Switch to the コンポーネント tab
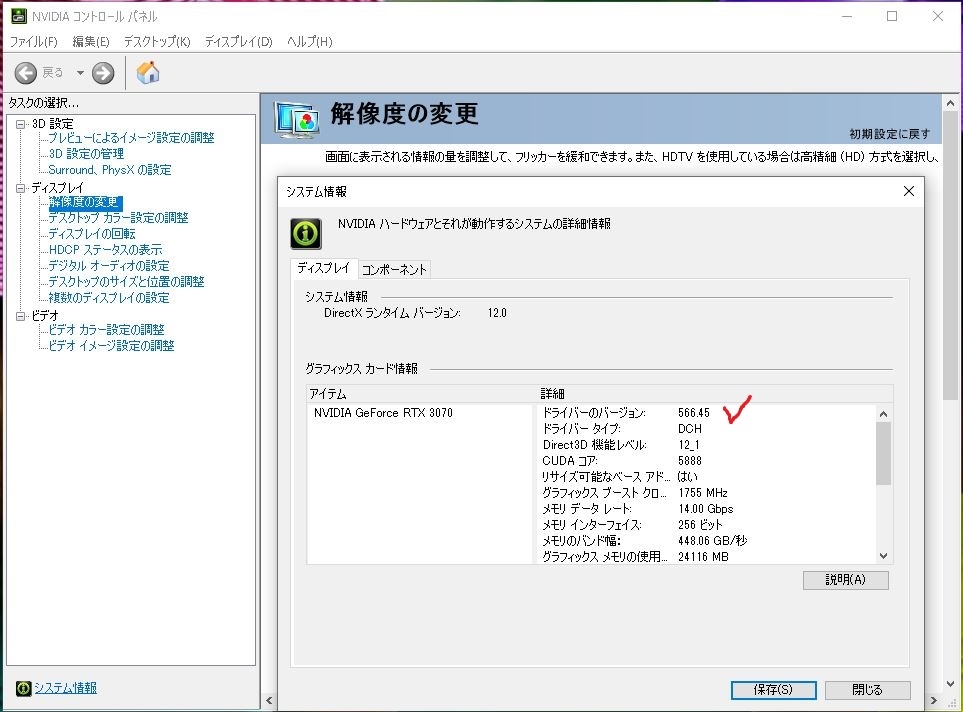Image resolution: width=963 pixels, height=712 pixels. pos(394,269)
